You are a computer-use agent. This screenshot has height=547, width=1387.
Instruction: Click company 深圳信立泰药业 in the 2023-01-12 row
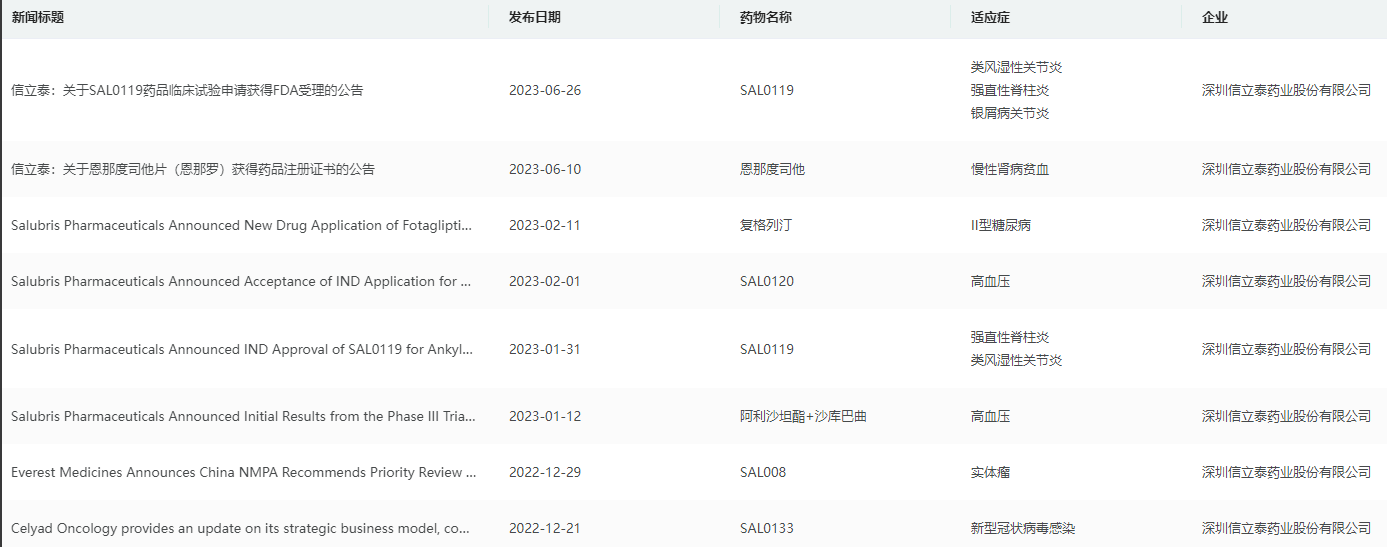click(x=1286, y=416)
